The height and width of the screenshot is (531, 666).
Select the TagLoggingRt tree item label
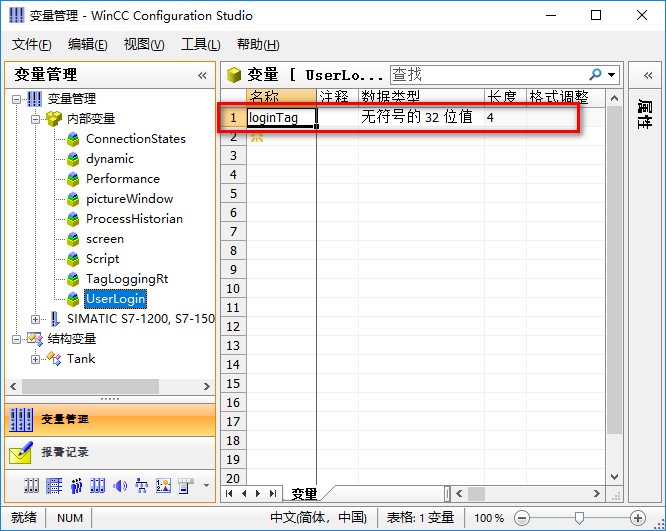click(x=127, y=279)
